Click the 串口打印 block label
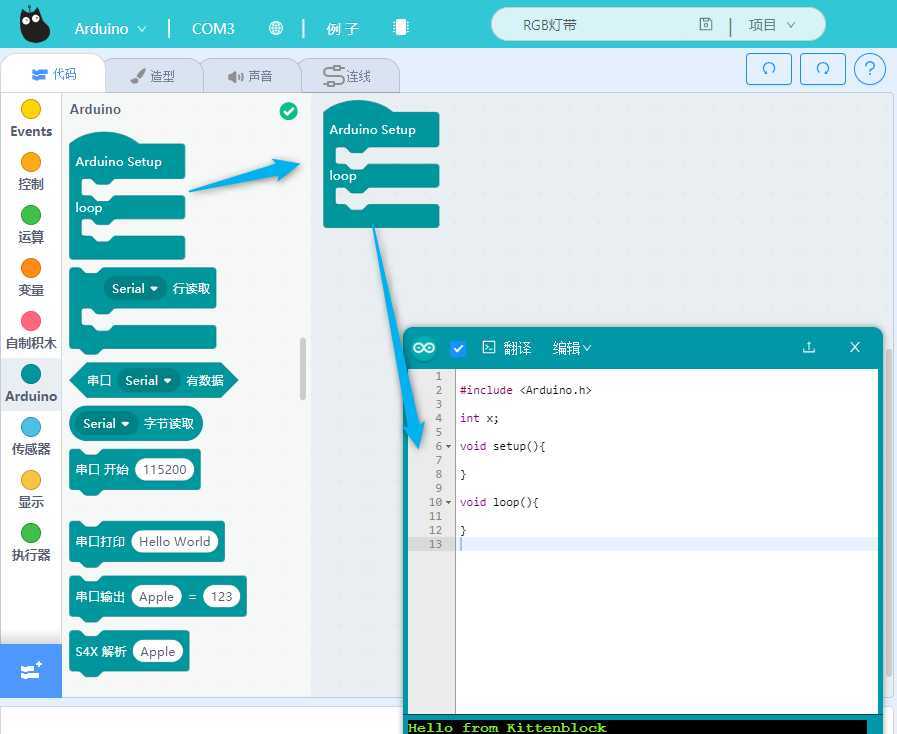 point(100,542)
